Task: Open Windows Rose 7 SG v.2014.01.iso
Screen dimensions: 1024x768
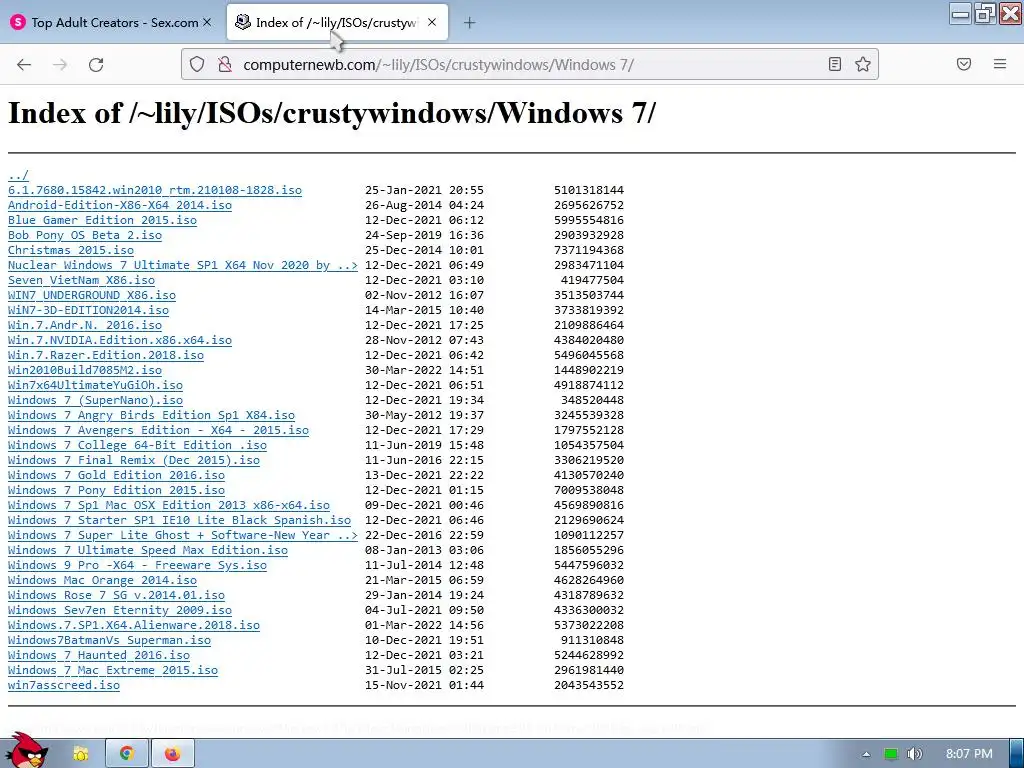Action: click(116, 596)
